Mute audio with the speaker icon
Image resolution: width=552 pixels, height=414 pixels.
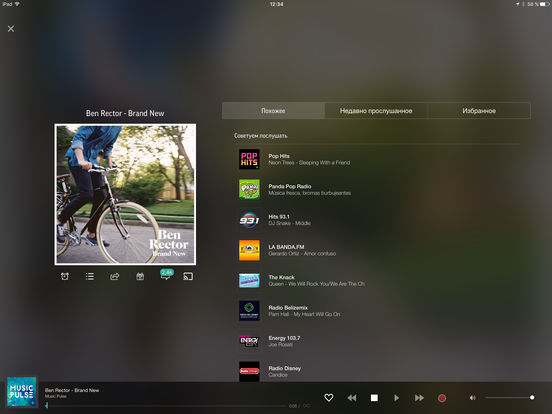(x=472, y=398)
